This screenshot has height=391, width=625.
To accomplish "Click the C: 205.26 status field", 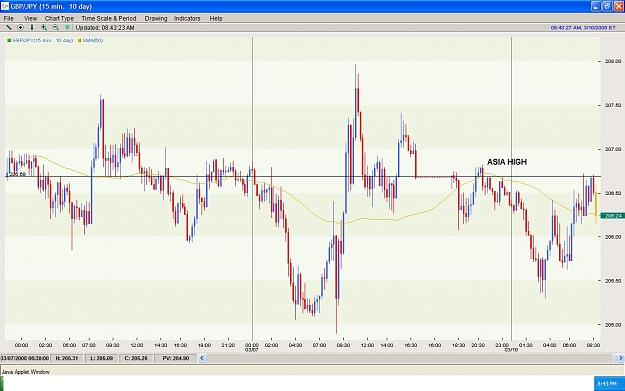I will tap(136, 358).
